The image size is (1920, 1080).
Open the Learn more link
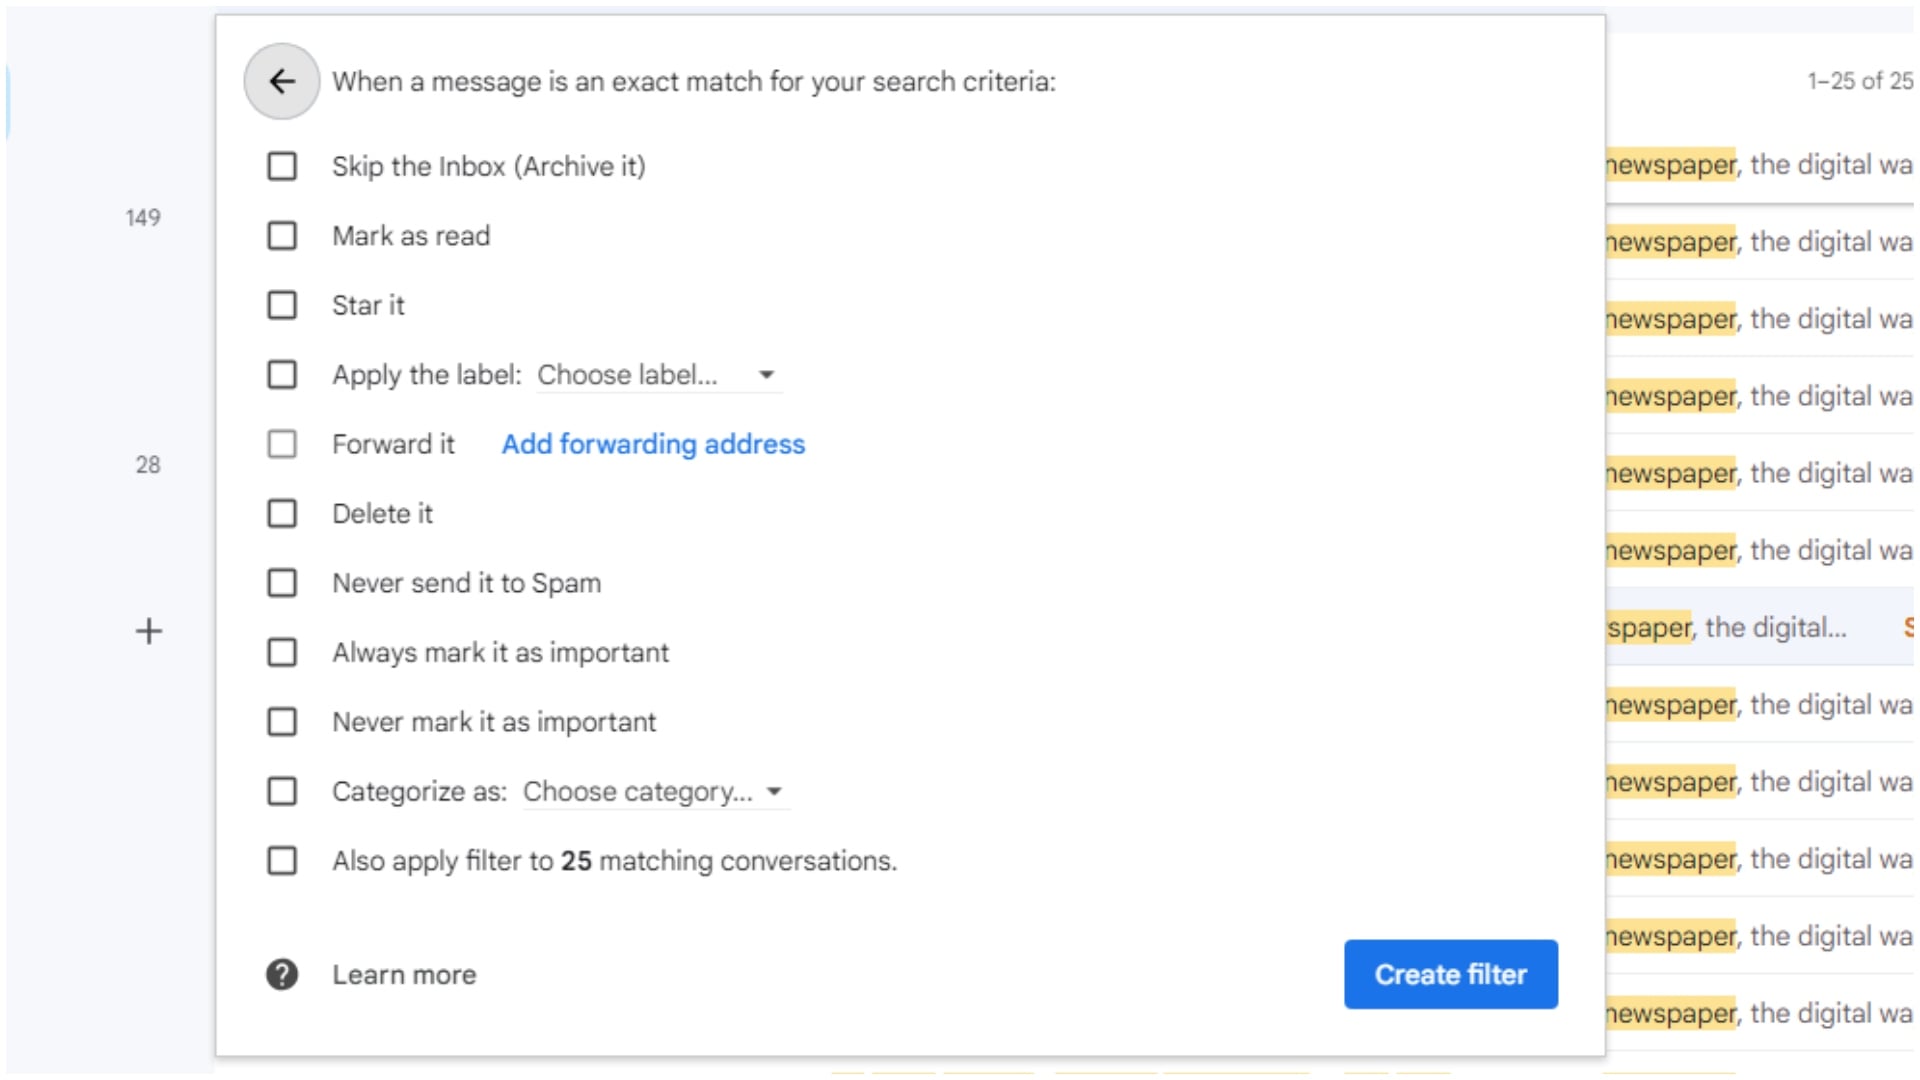(x=404, y=975)
